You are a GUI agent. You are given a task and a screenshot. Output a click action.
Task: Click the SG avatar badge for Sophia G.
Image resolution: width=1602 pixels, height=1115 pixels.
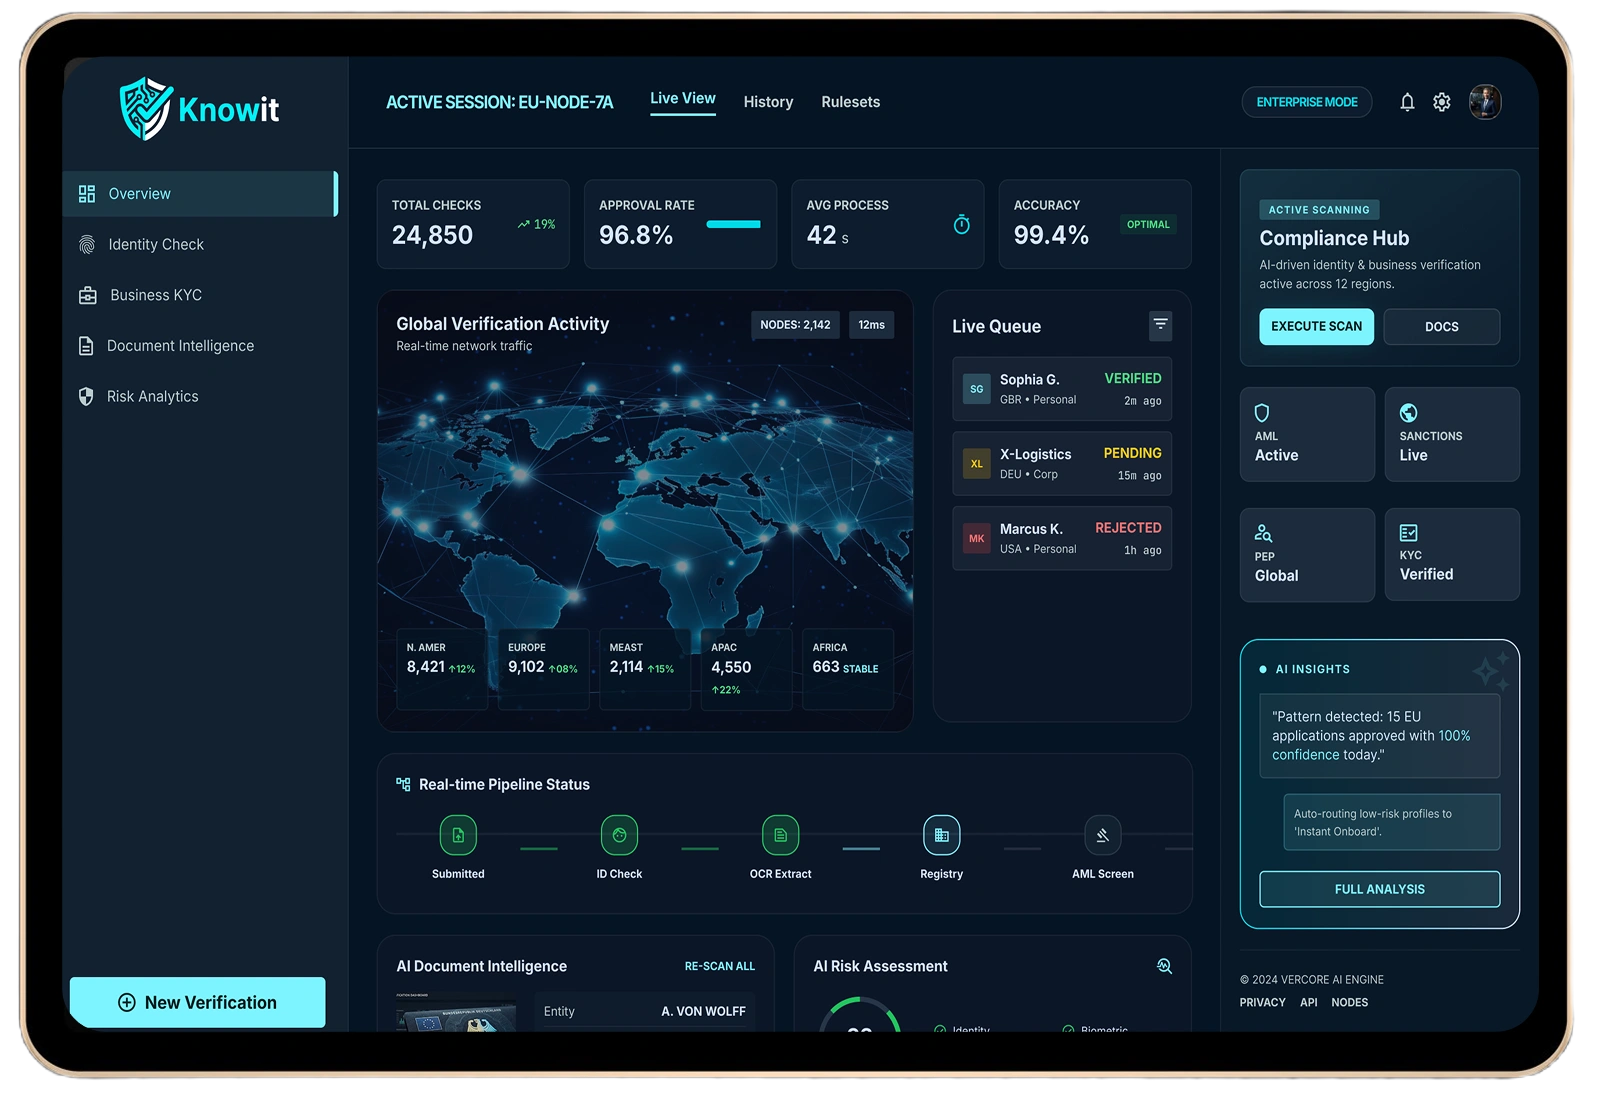coord(977,389)
